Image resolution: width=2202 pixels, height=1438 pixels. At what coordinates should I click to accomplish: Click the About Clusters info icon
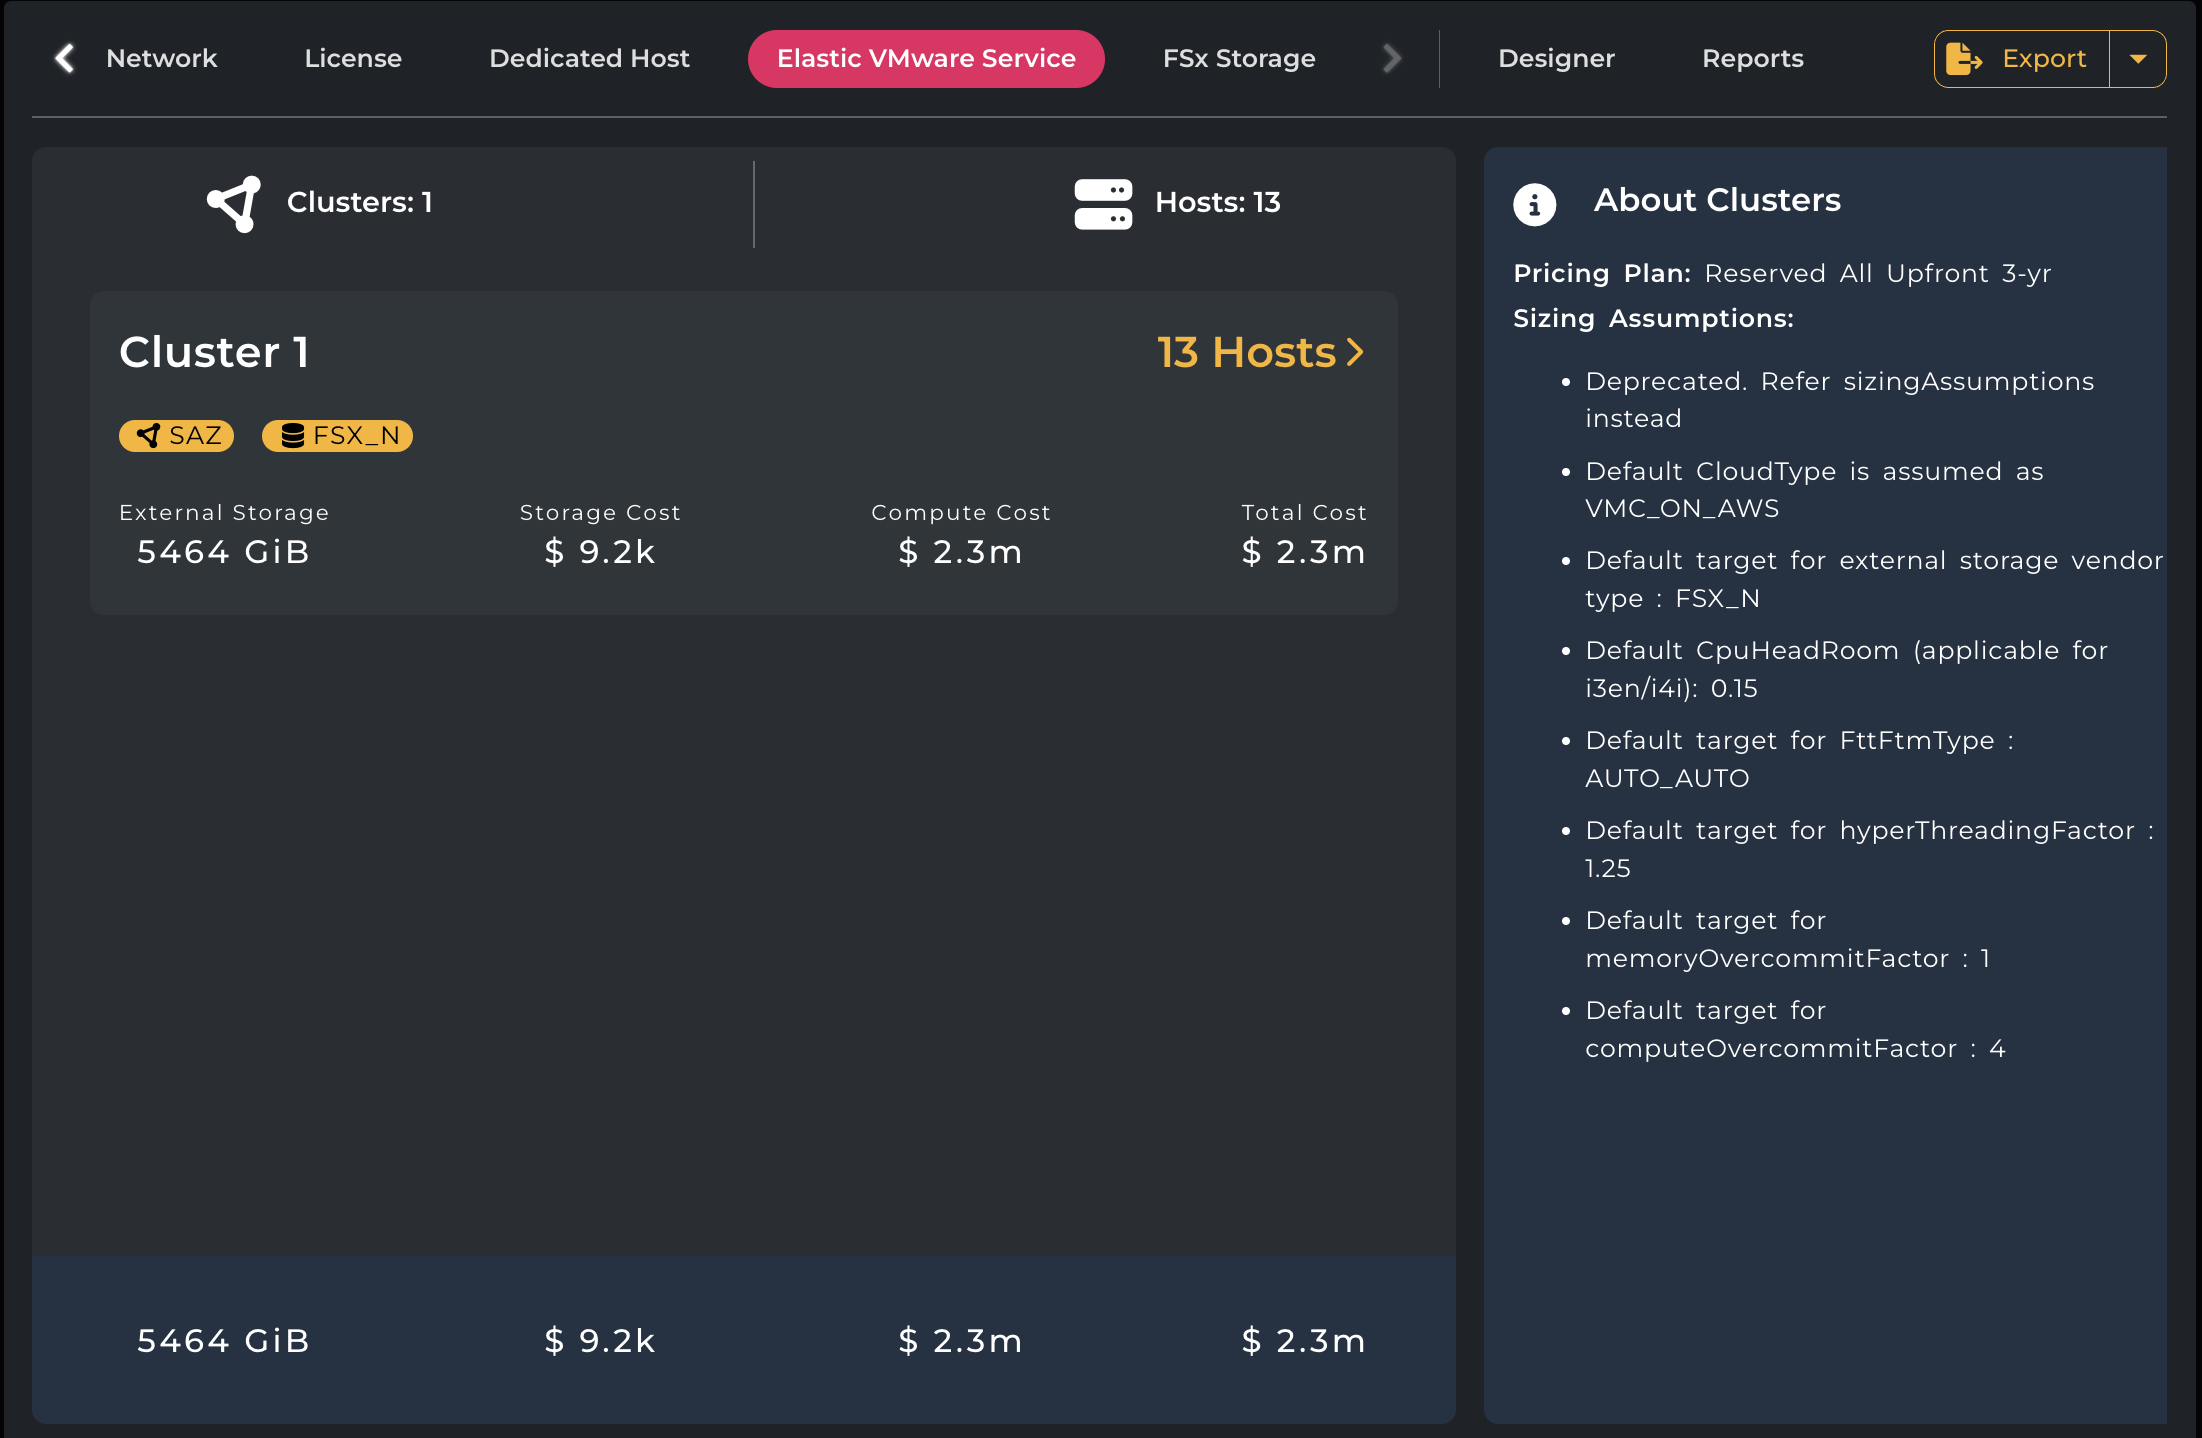pyautogui.click(x=1534, y=204)
